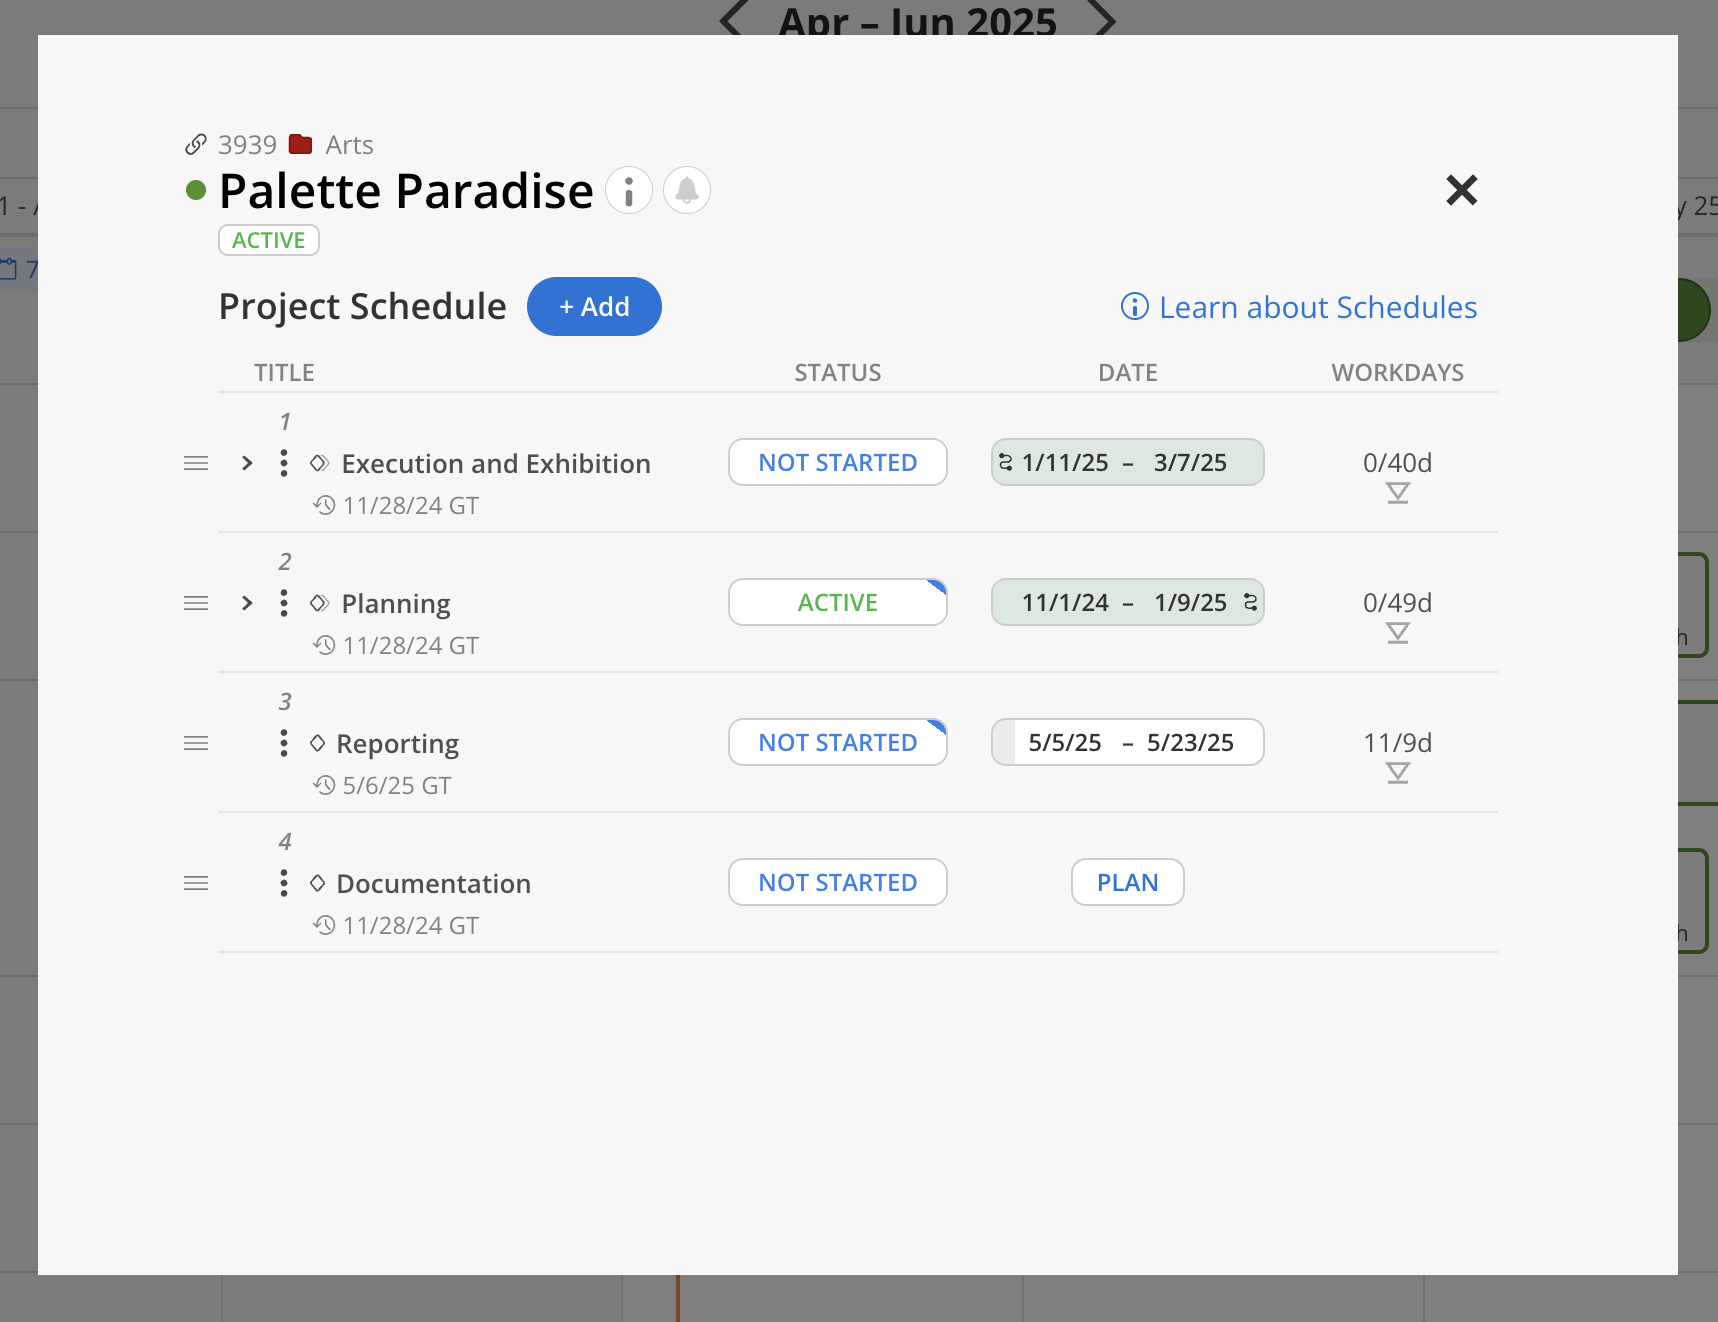Click the info icon next to Palette Paradise
The width and height of the screenshot is (1718, 1322).
click(x=629, y=190)
